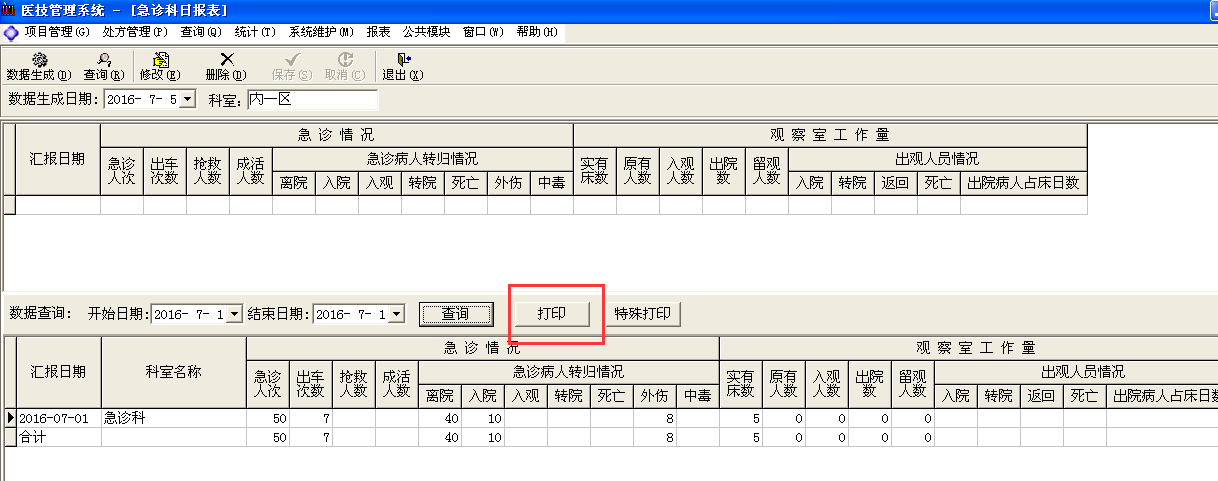The height and width of the screenshot is (481, 1218).
Task: Open the 系统维护(M) menu
Action: (x=321, y=32)
